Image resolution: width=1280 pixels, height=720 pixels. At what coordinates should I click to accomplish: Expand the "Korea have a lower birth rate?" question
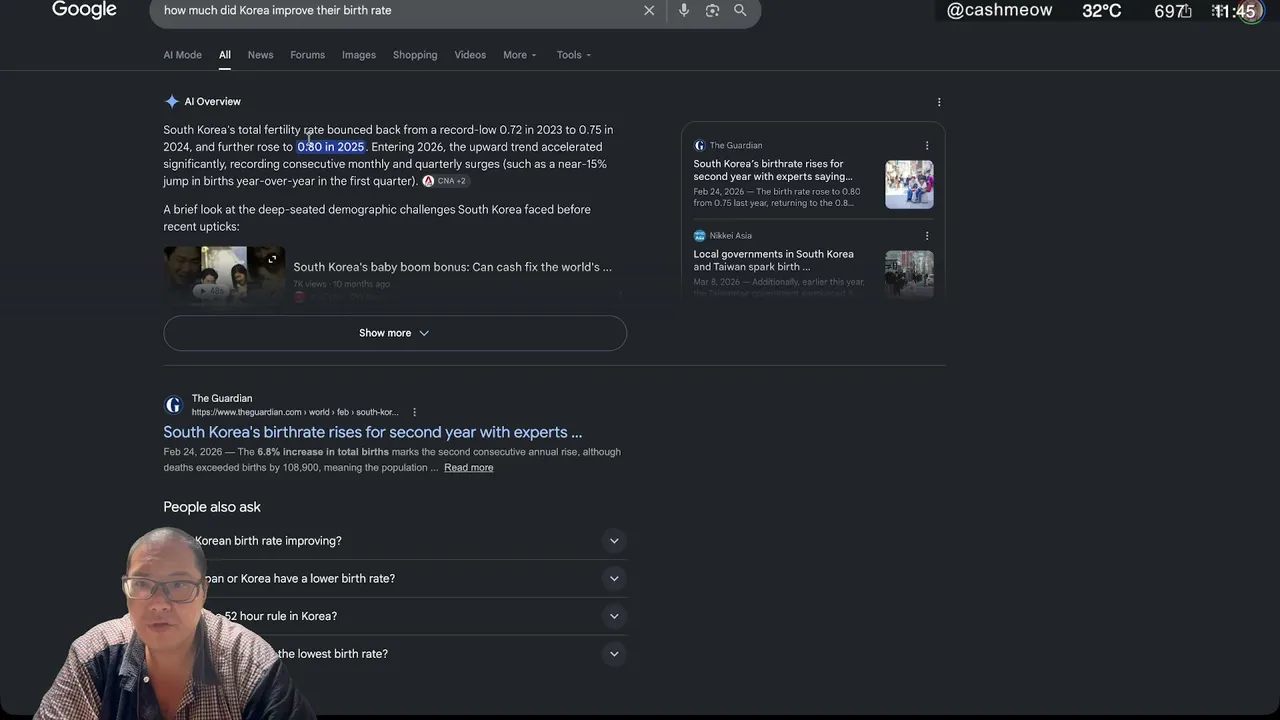click(395, 579)
